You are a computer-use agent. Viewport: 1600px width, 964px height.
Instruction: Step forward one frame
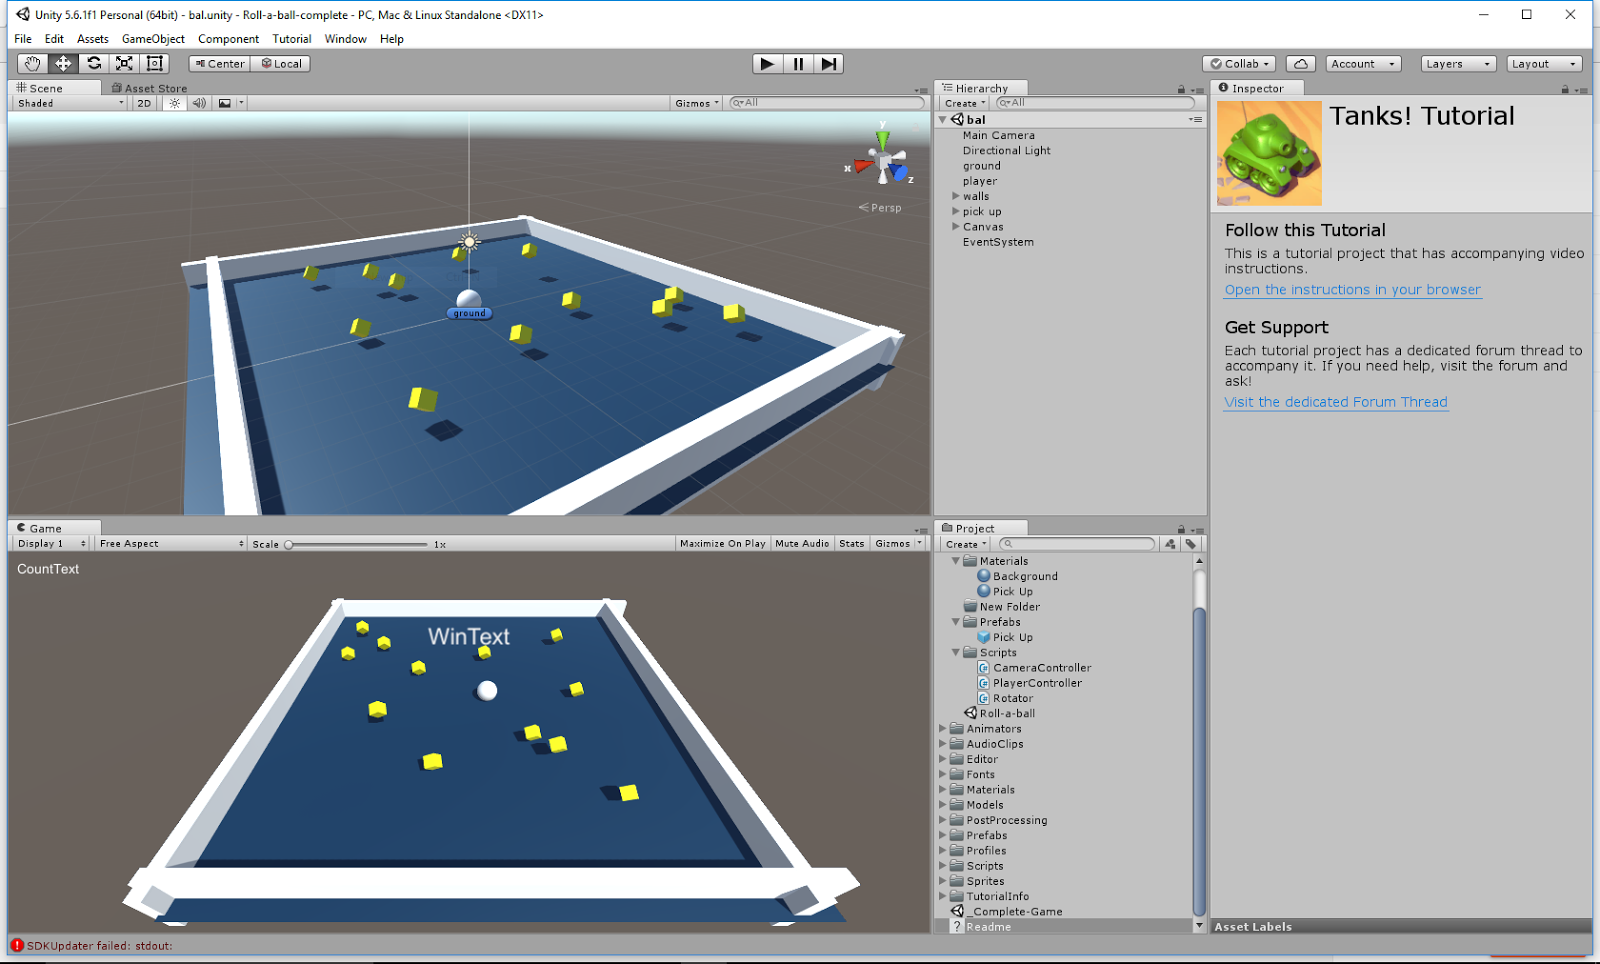tap(828, 64)
